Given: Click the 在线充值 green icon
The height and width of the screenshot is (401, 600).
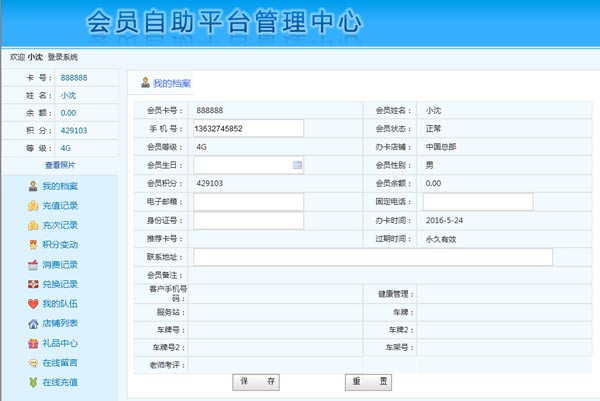Looking at the screenshot, I should click(x=33, y=382).
